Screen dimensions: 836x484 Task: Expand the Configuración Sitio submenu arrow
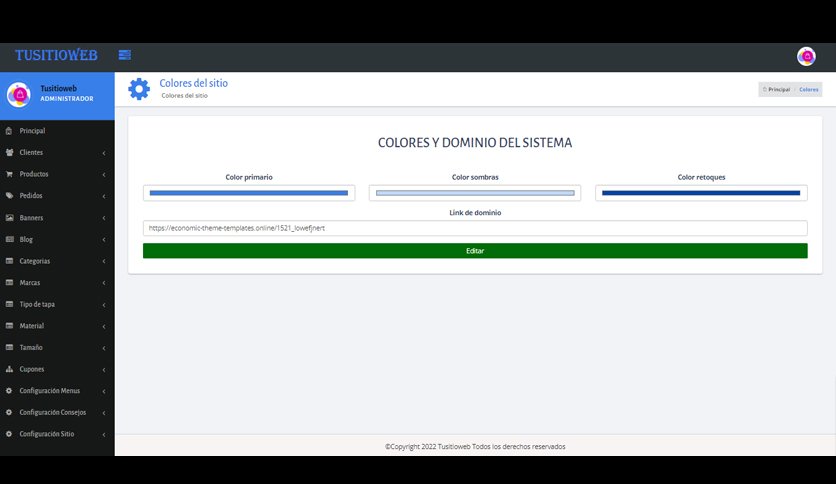(104, 434)
